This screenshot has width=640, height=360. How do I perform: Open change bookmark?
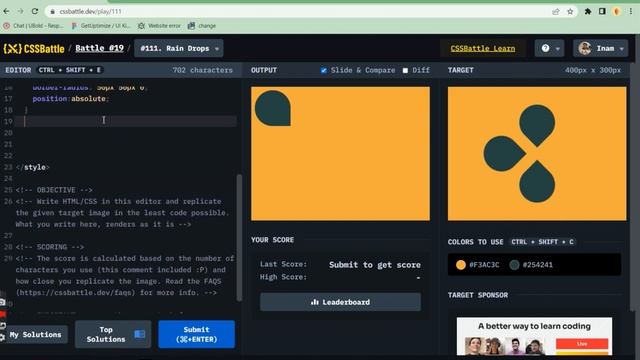202,26
